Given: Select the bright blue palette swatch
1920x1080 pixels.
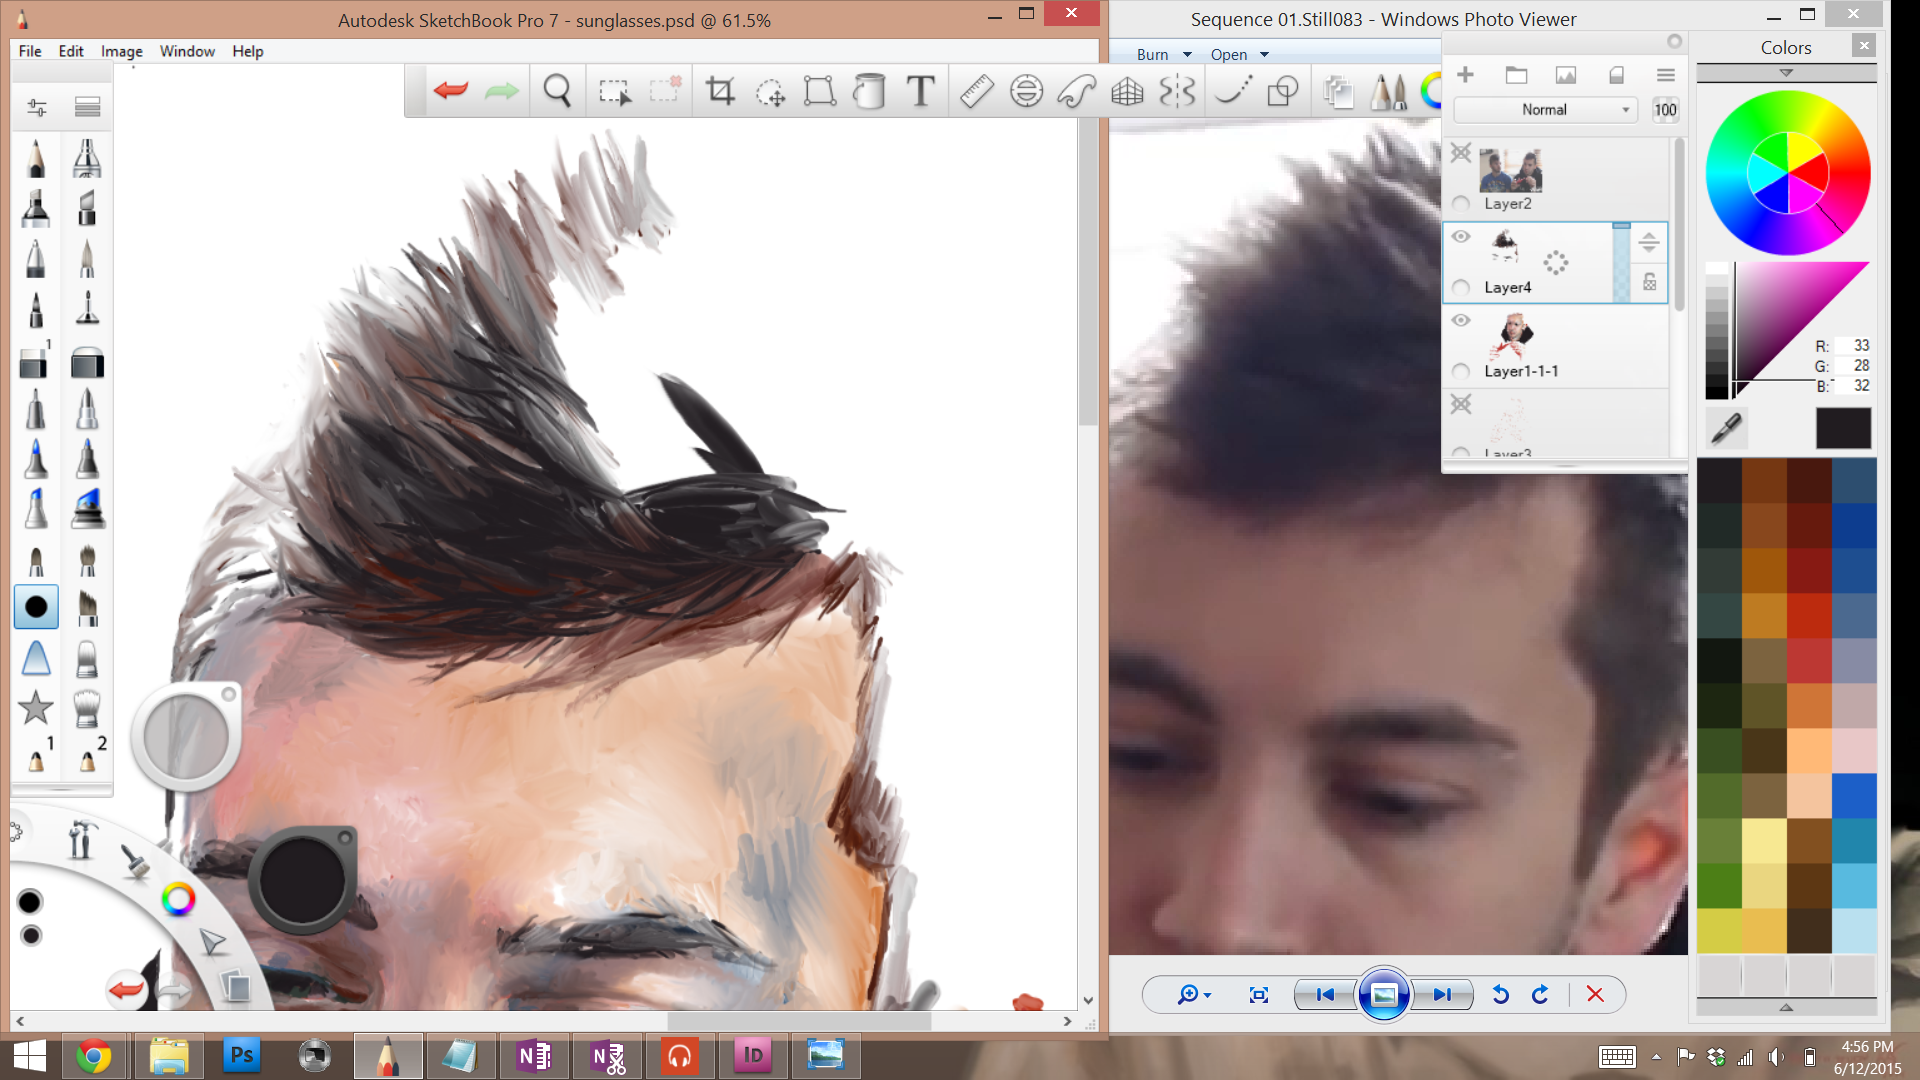Looking at the screenshot, I should pyautogui.click(x=1853, y=796).
